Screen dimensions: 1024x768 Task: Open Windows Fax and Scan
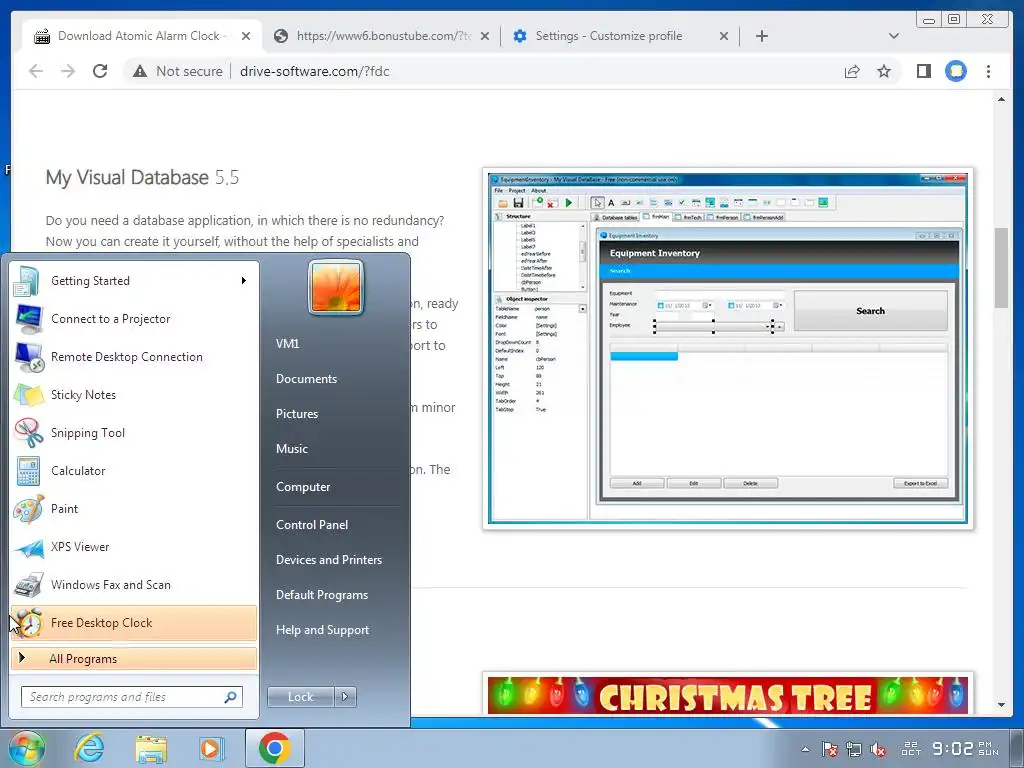click(x=133, y=584)
